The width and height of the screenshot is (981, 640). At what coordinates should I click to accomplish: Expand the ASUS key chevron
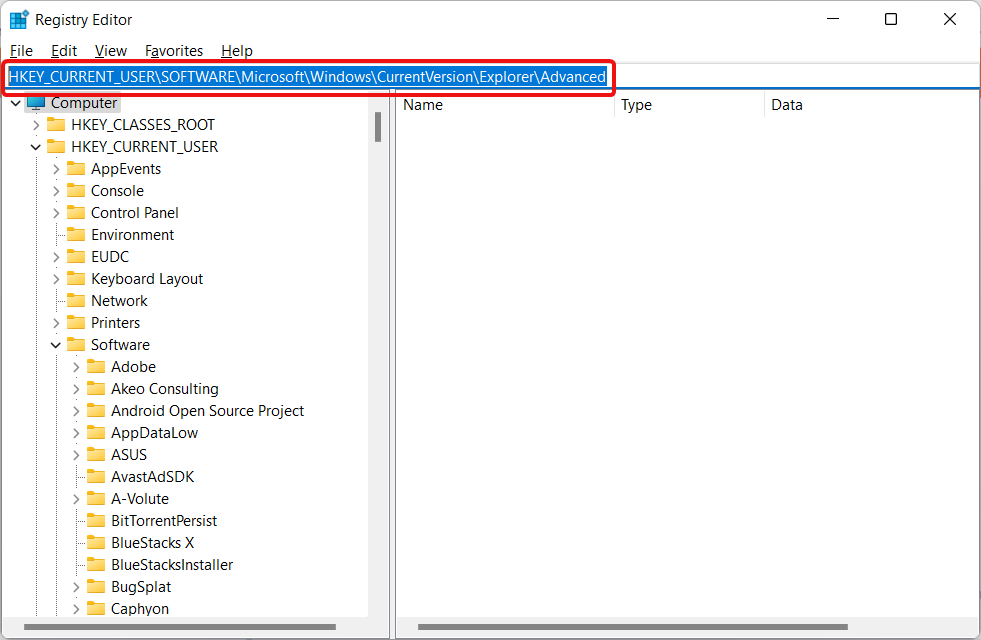click(76, 455)
